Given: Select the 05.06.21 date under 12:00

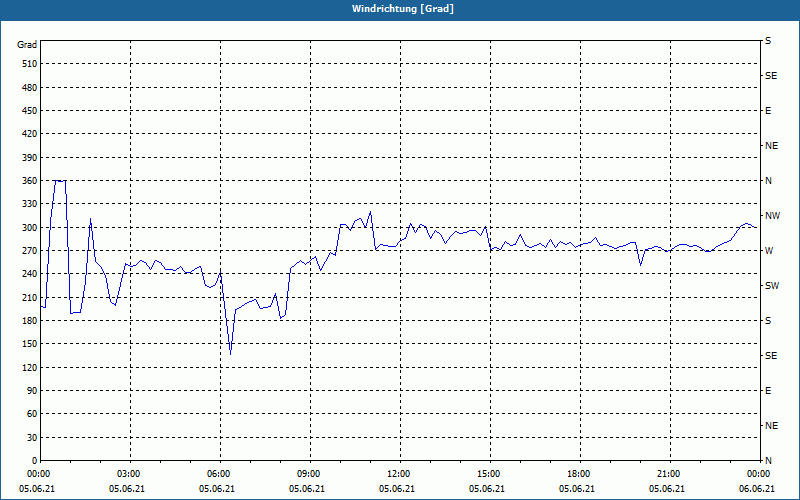Looking at the screenshot, I should coord(396,489).
